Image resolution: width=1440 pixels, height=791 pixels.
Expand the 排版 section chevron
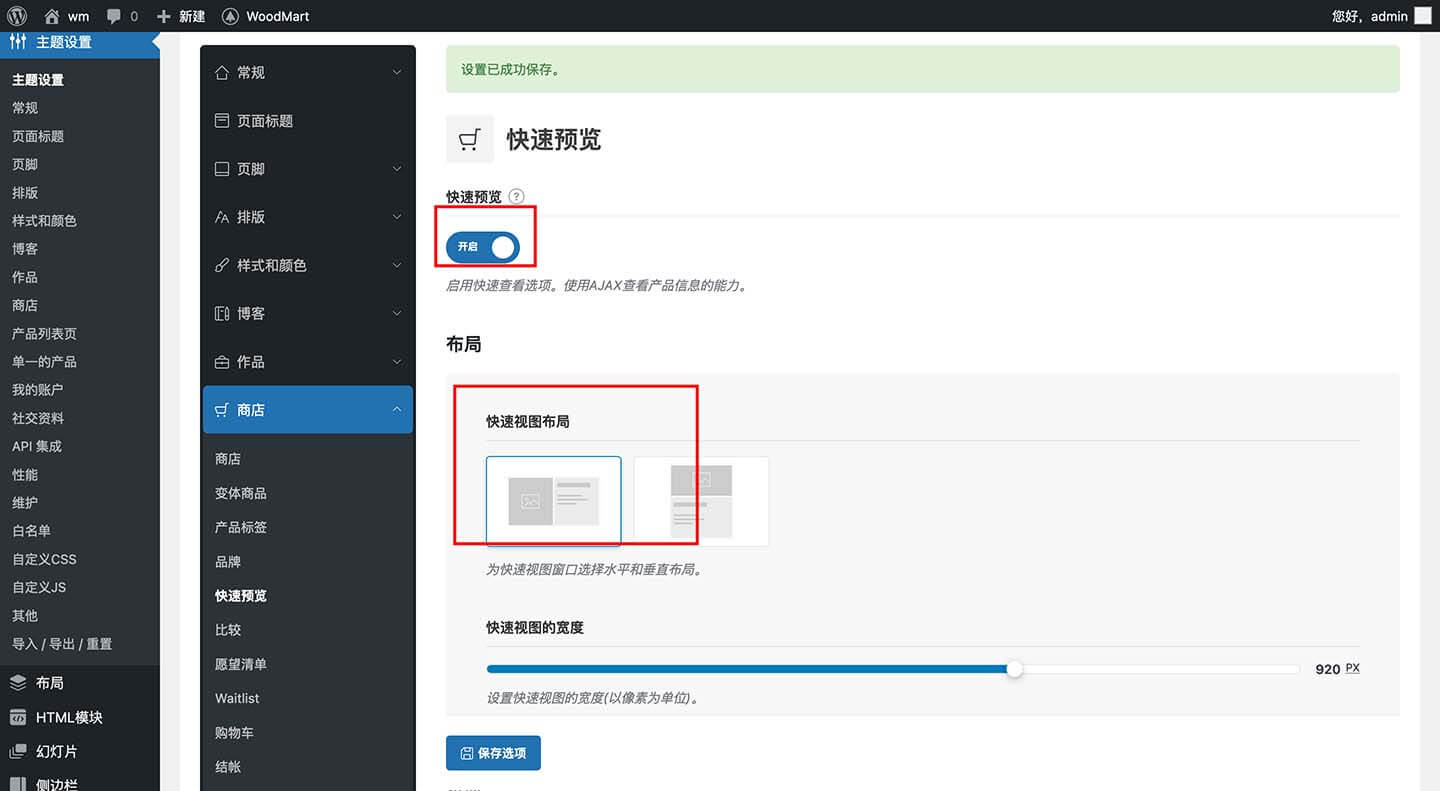point(397,217)
